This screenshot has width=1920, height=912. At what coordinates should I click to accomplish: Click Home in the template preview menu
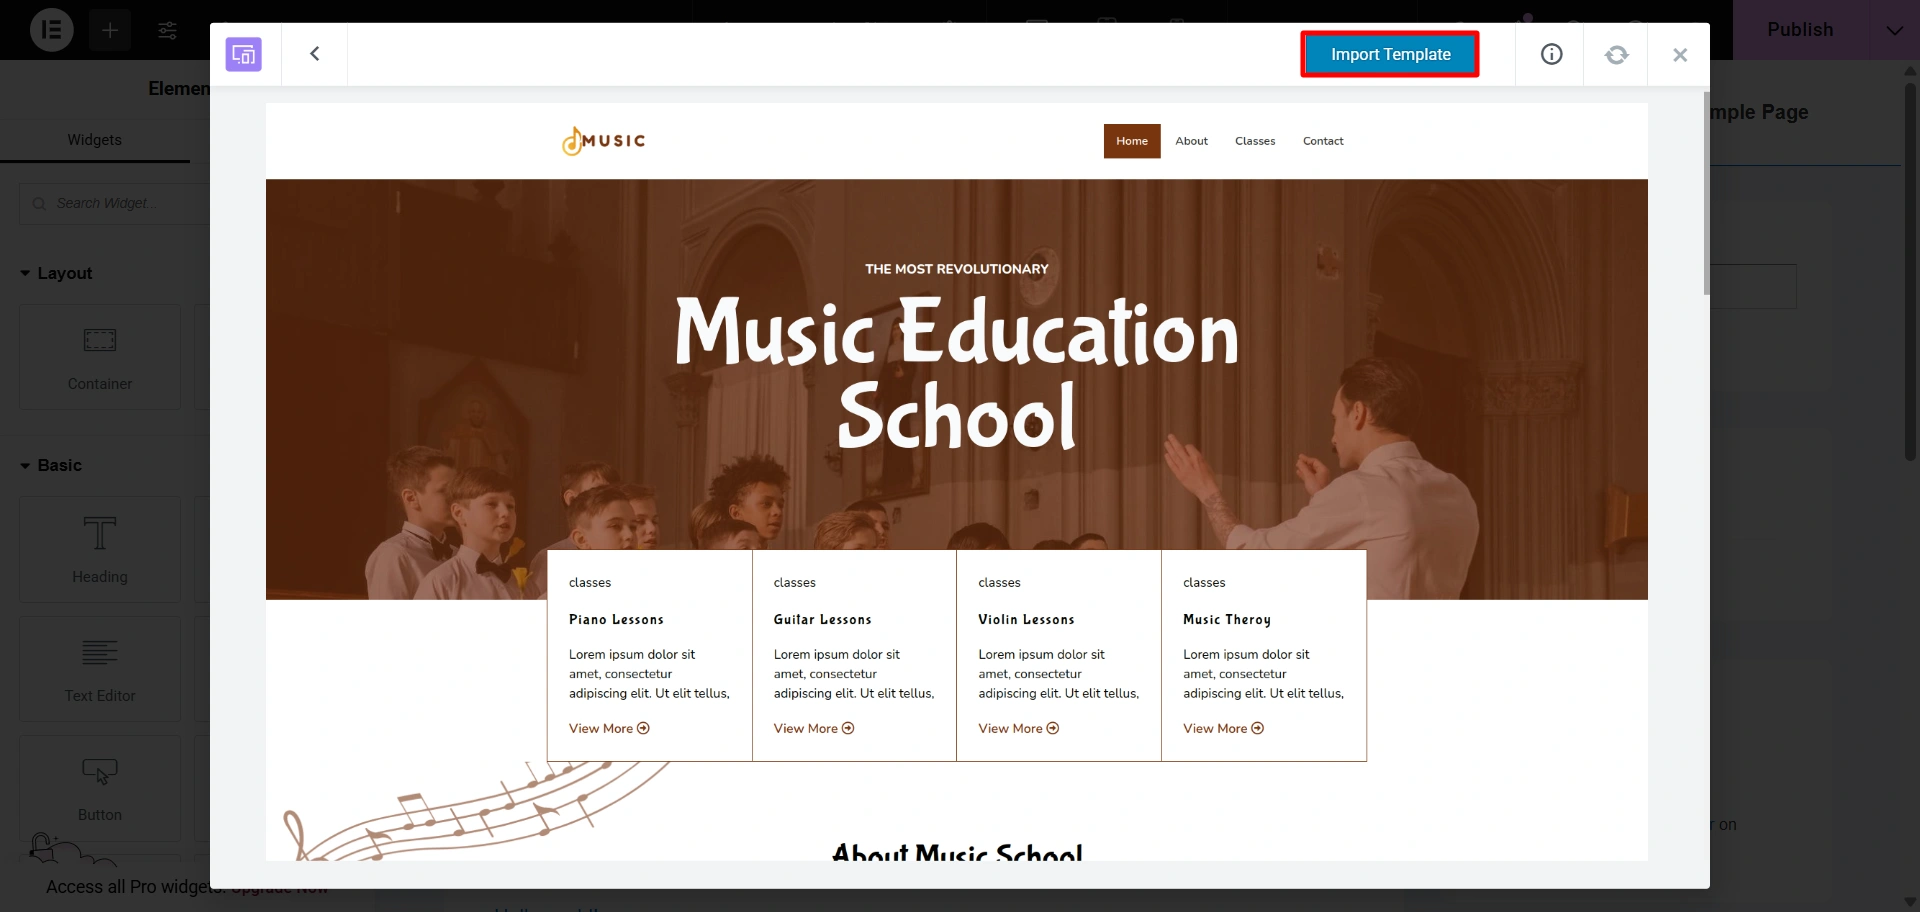click(x=1132, y=141)
